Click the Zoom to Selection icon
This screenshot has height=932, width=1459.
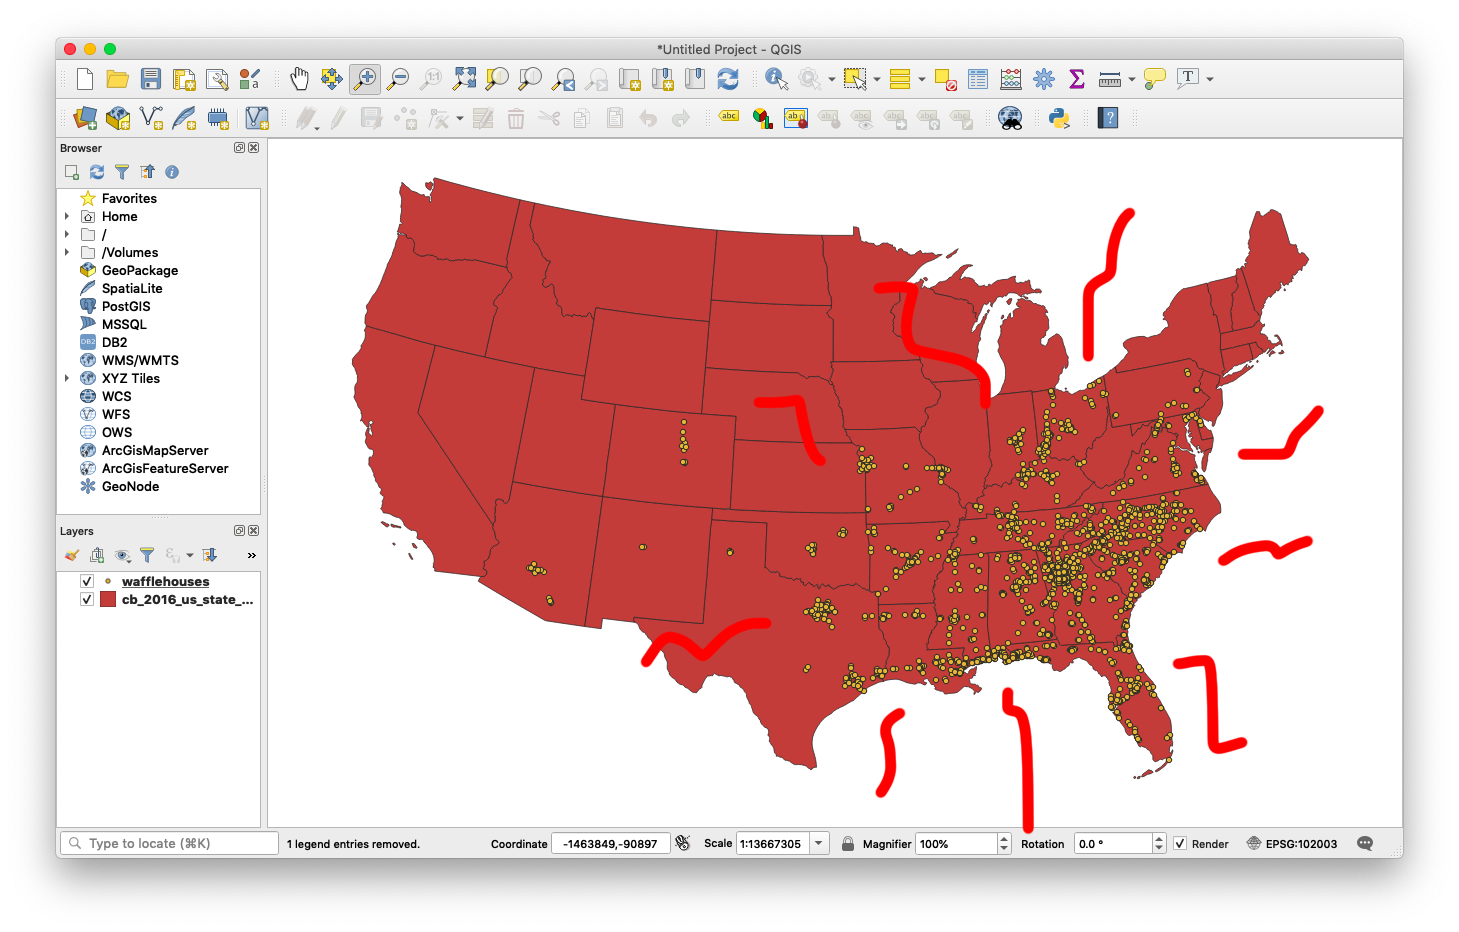coord(497,79)
